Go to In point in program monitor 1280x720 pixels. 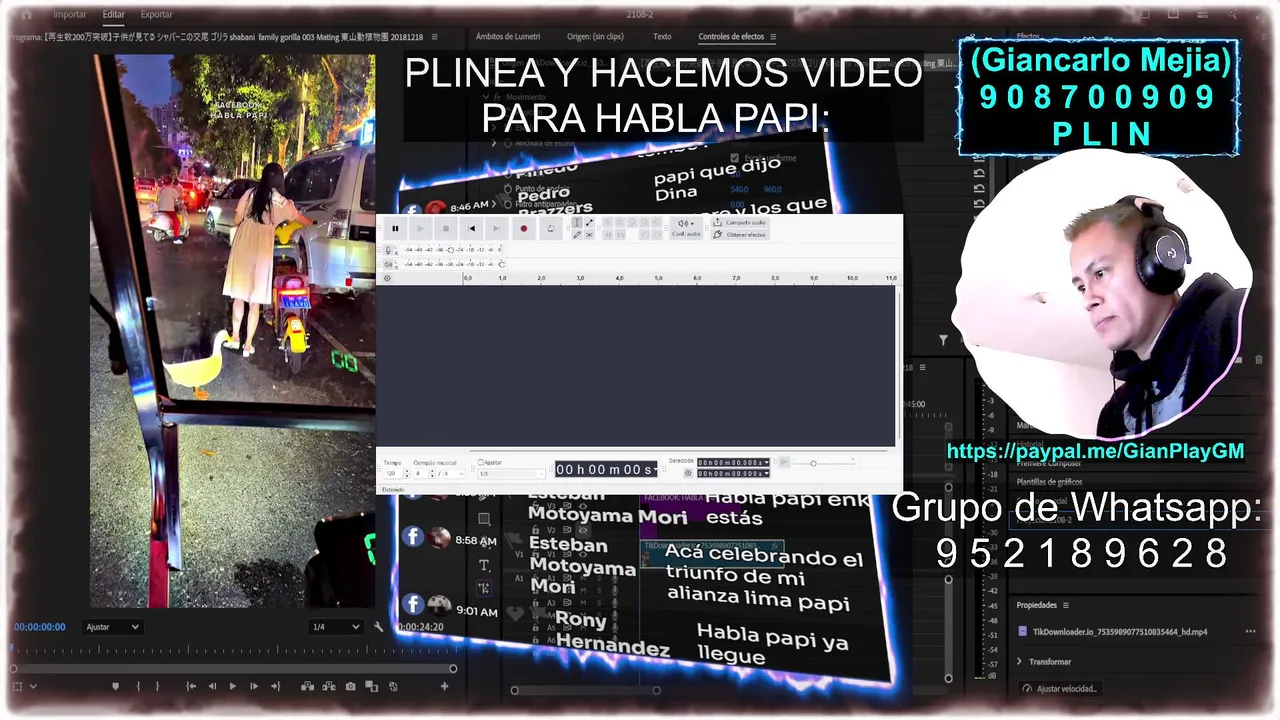pyautogui.click(x=191, y=686)
